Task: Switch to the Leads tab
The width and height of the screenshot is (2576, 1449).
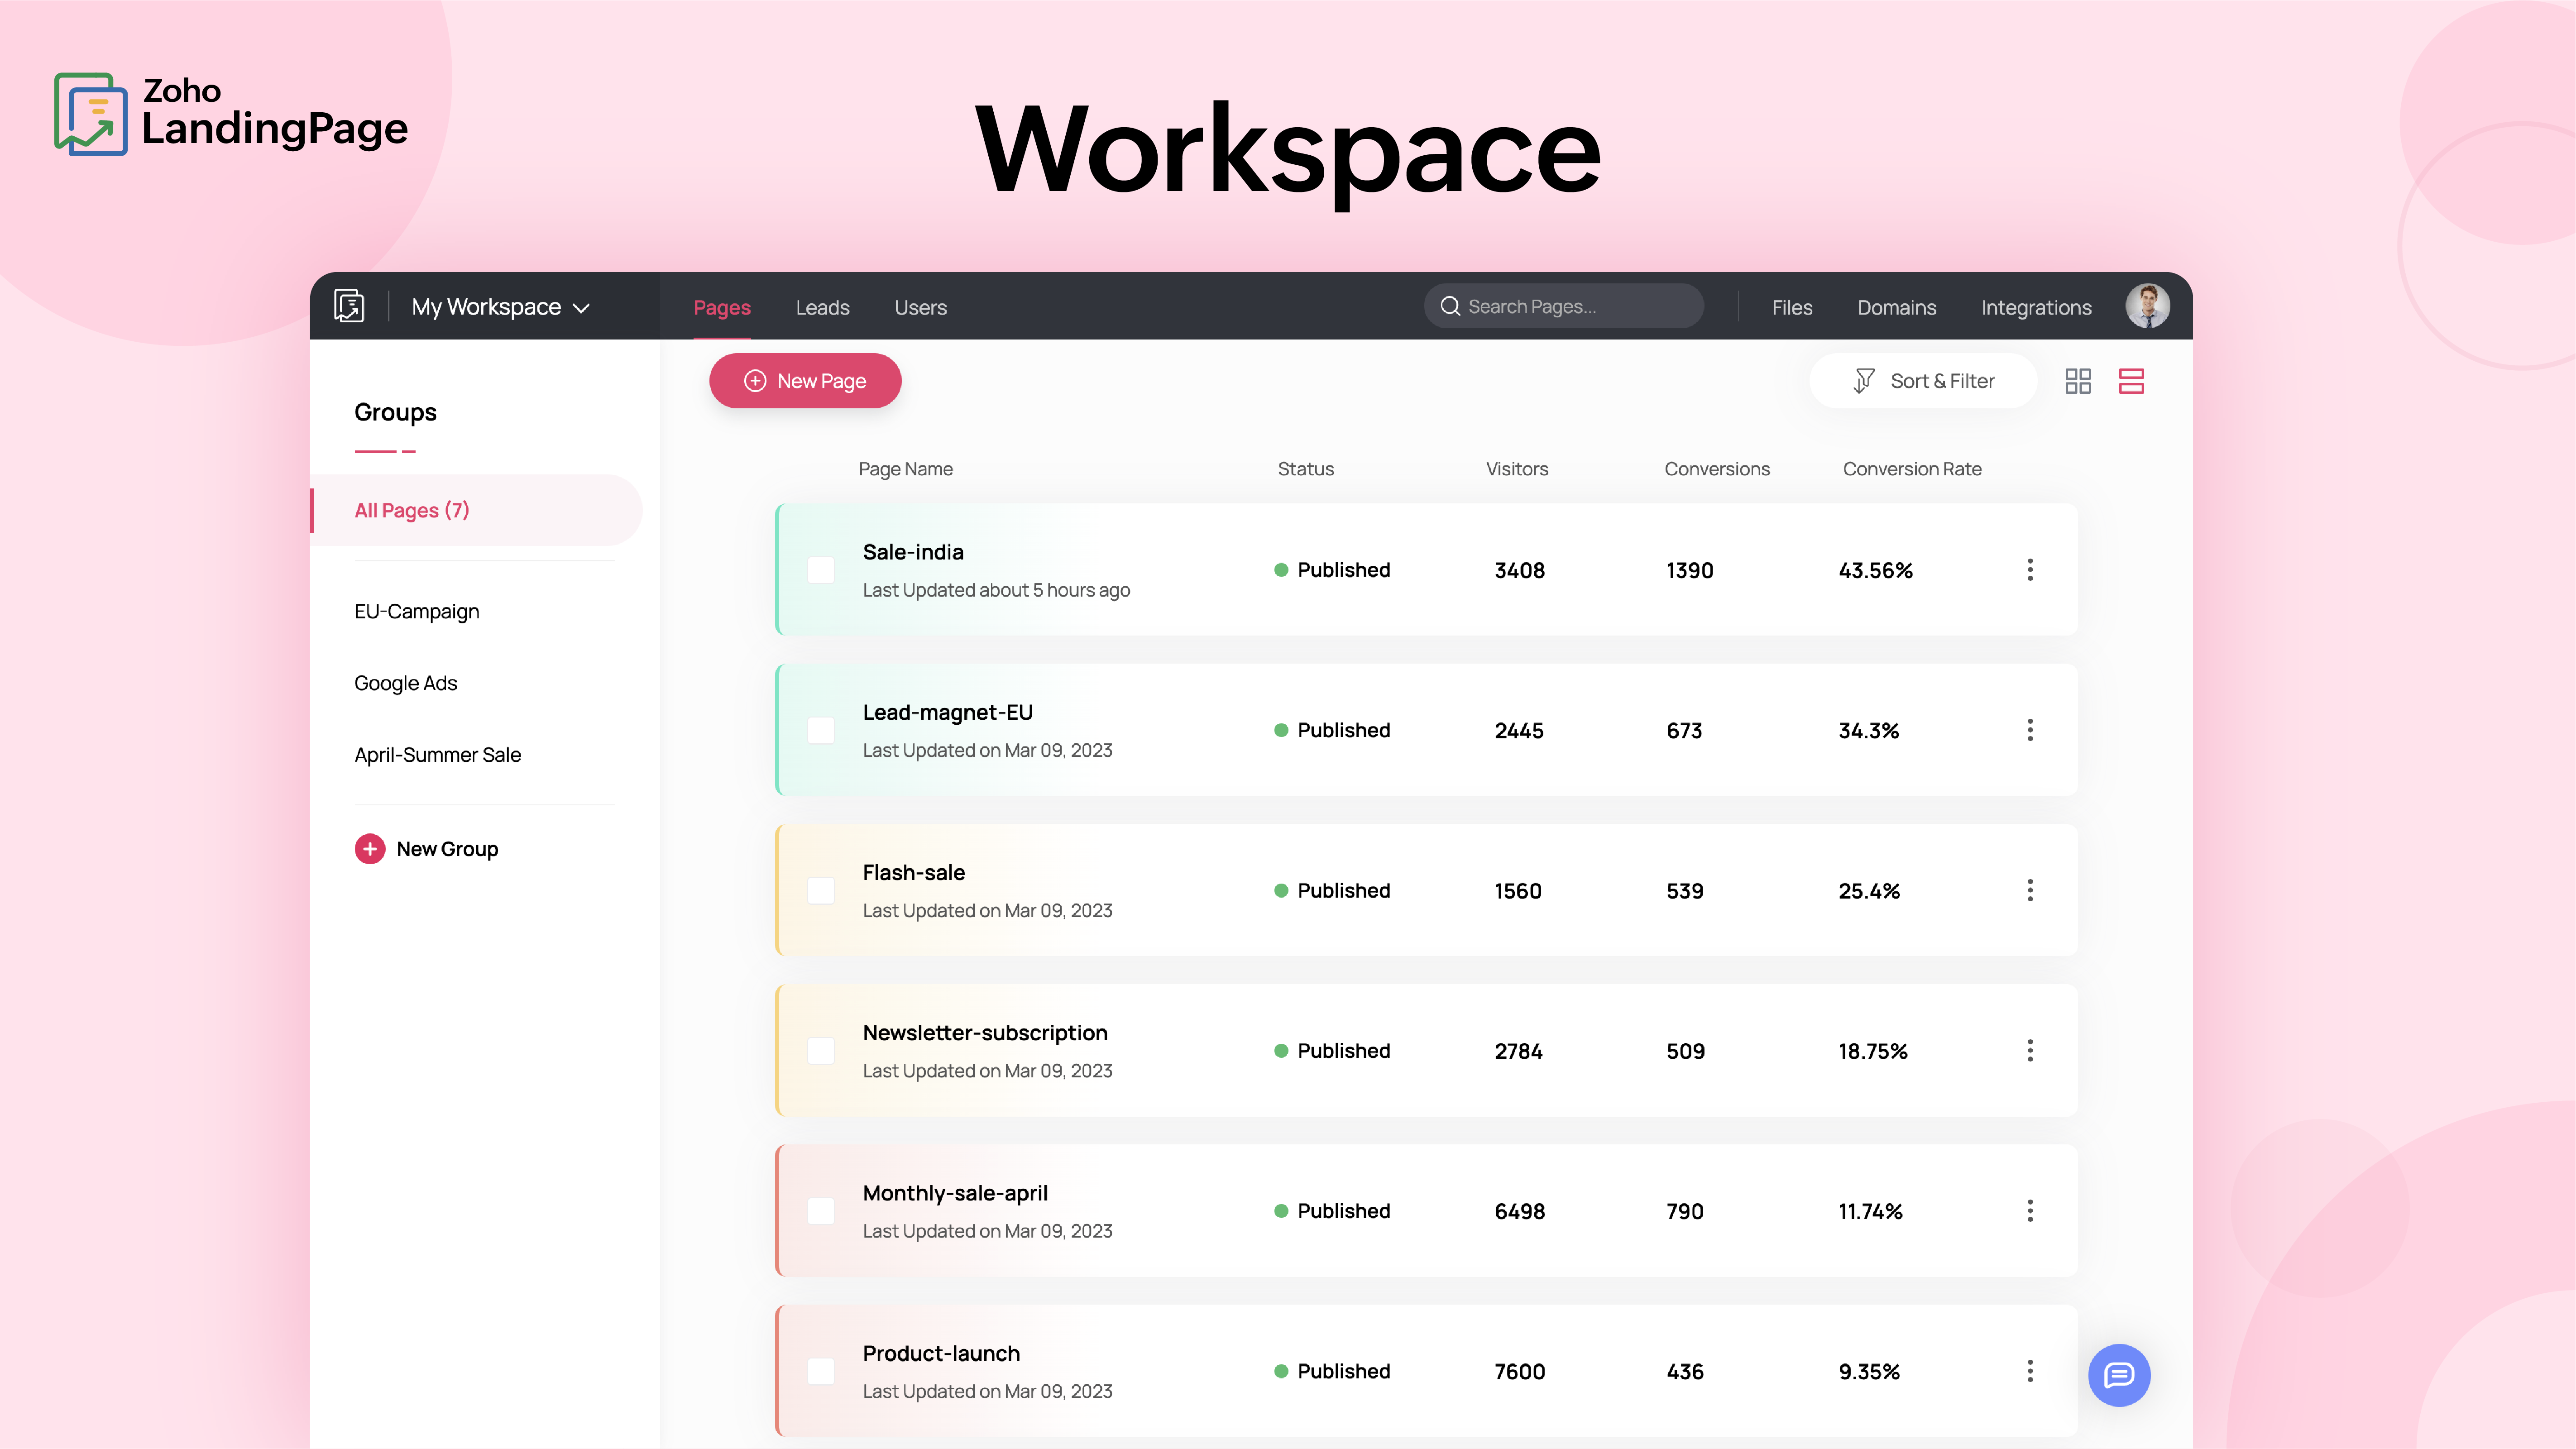Action: tap(822, 307)
